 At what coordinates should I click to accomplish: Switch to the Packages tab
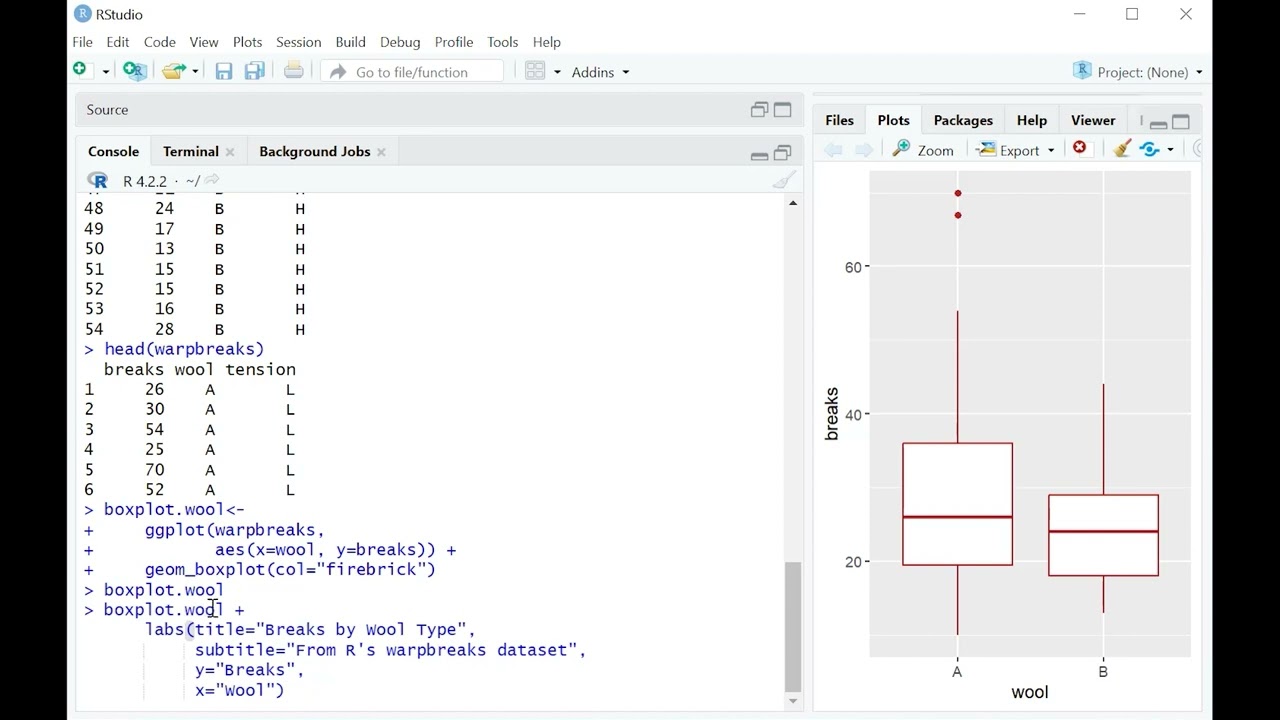tap(963, 120)
